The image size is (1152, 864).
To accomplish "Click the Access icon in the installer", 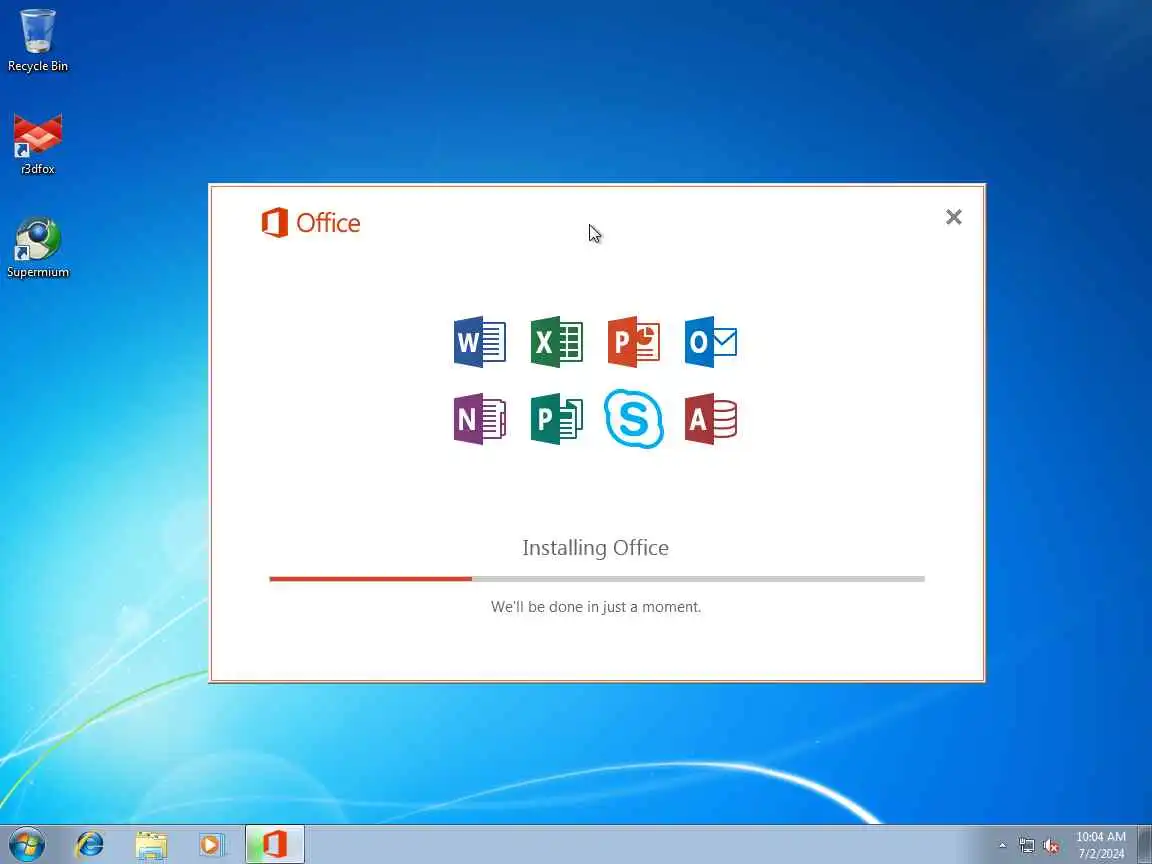I will tap(710, 419).
